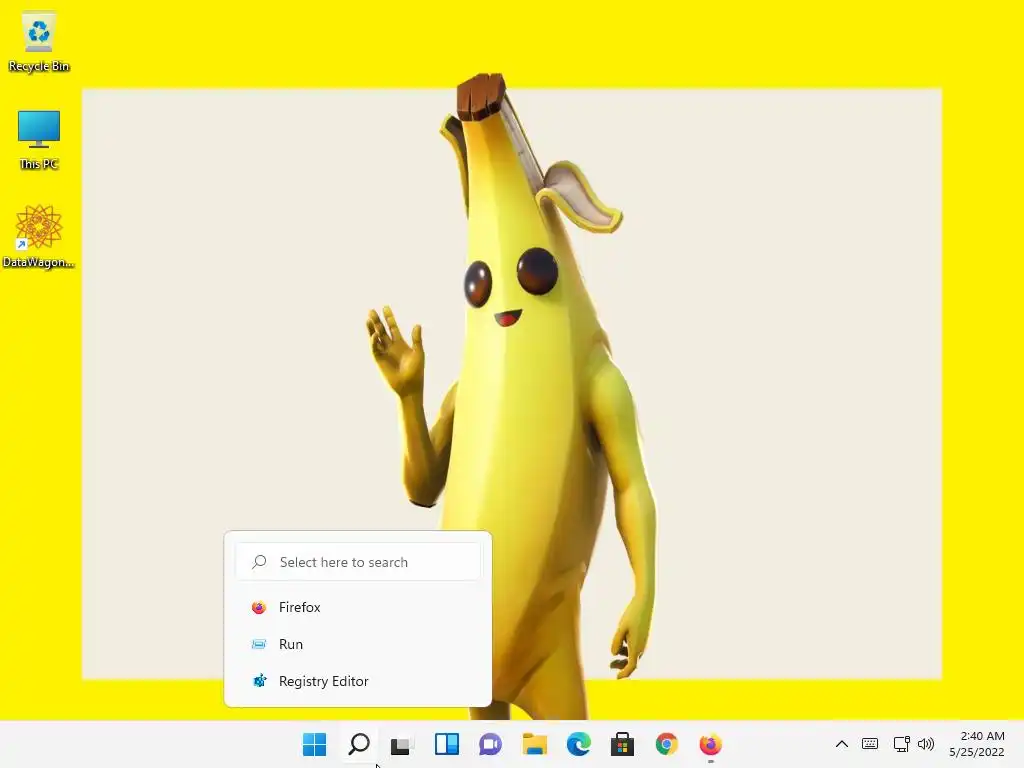Open the Recycle Bin desktop icon
The image size is (1024, 768).
point(39,41)
